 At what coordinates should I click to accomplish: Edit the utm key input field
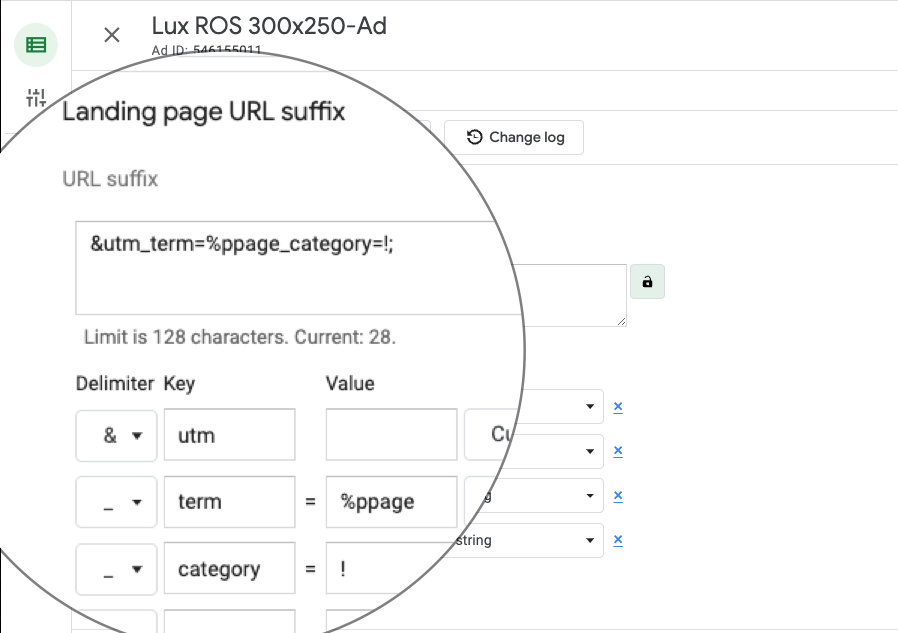pos(229,435)
